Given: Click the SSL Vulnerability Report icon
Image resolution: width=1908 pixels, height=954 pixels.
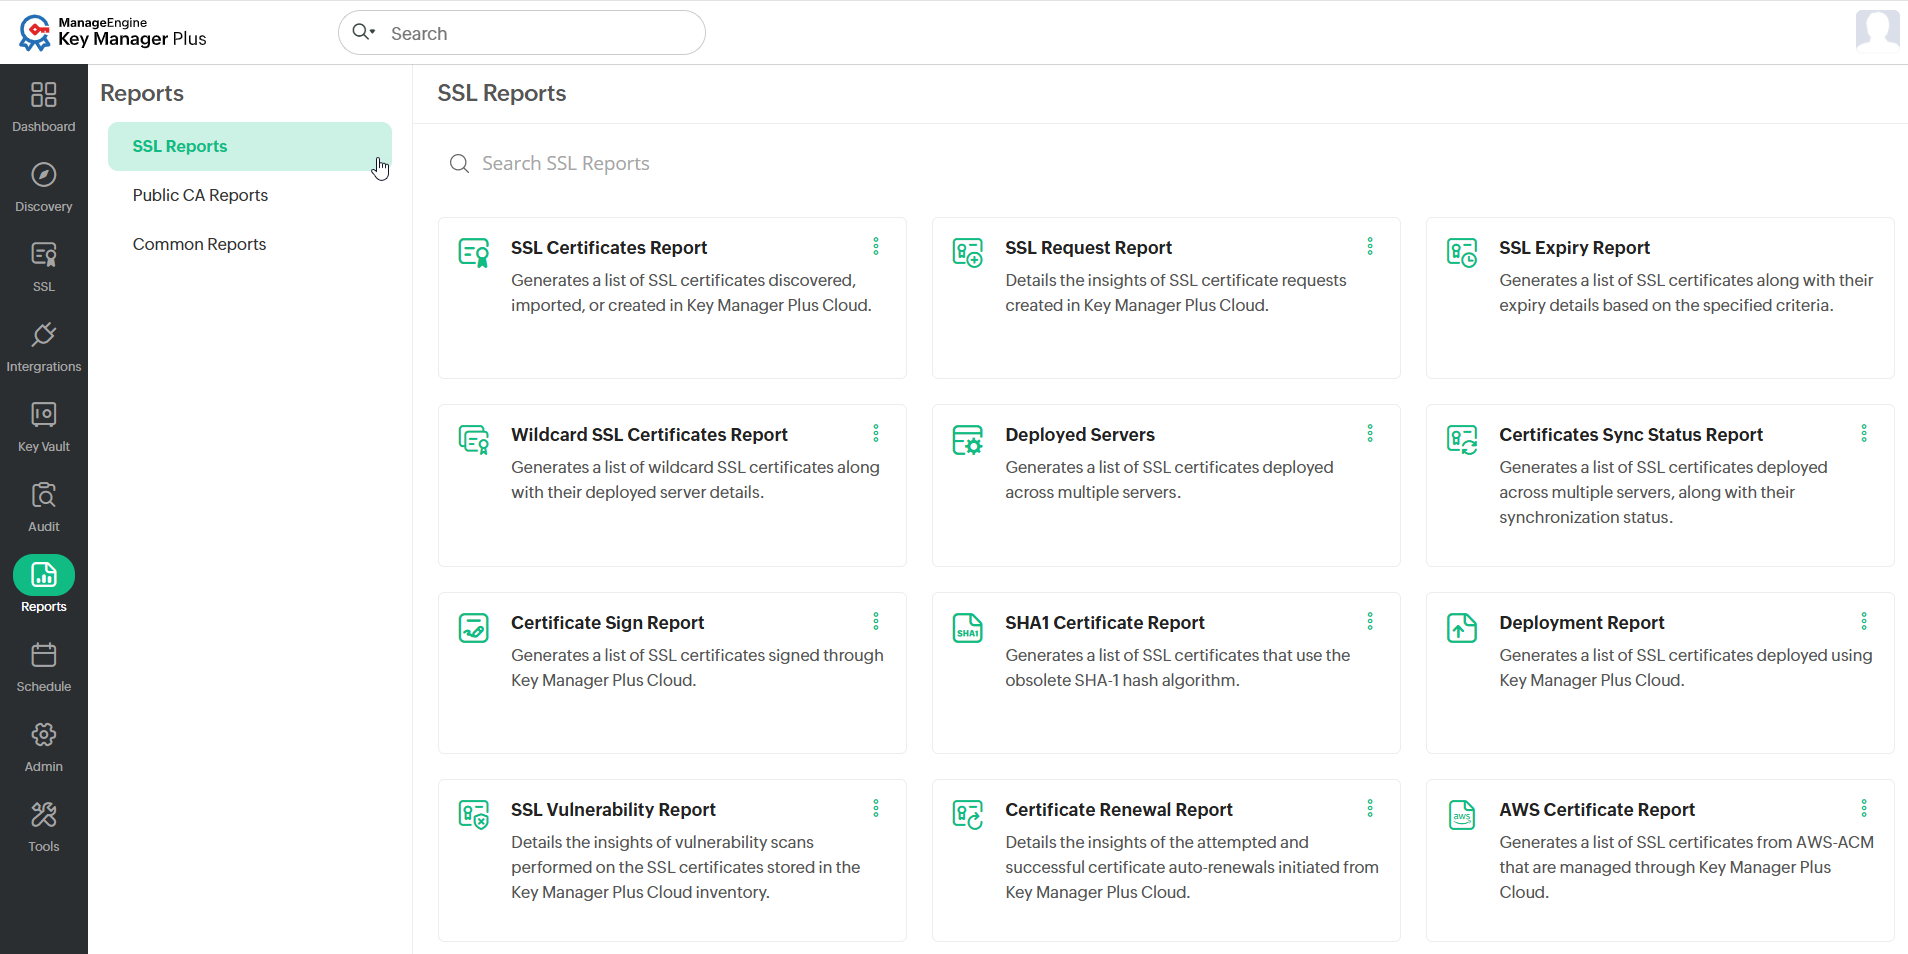Looking at the screenshot, I should point(474,814).
